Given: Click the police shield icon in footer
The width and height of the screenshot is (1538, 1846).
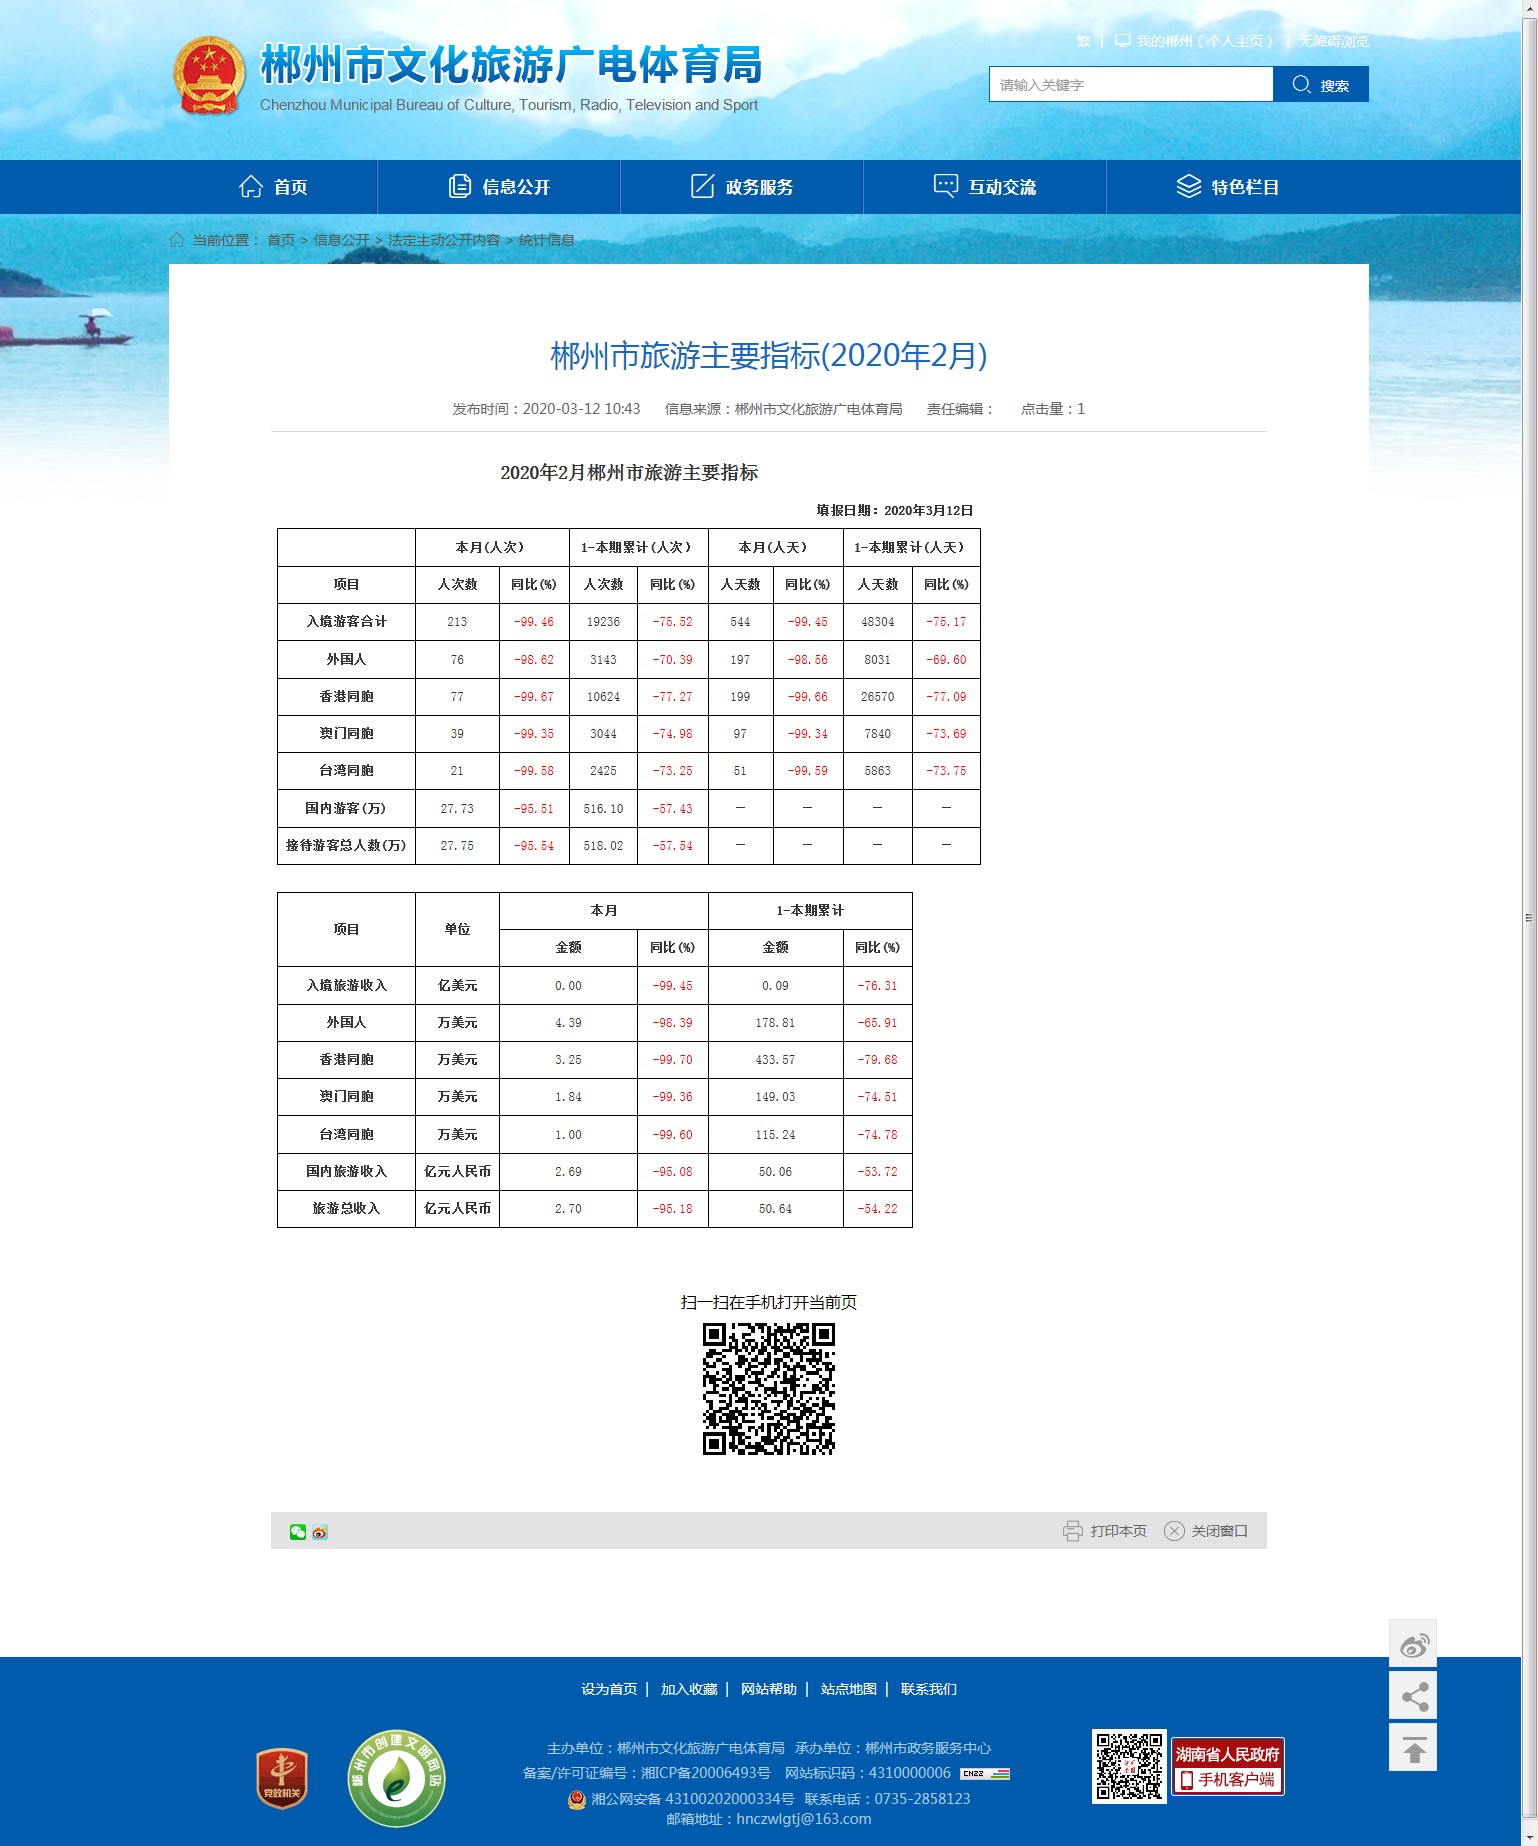Looking at the screenshot, I should (x=577, y=1799).
